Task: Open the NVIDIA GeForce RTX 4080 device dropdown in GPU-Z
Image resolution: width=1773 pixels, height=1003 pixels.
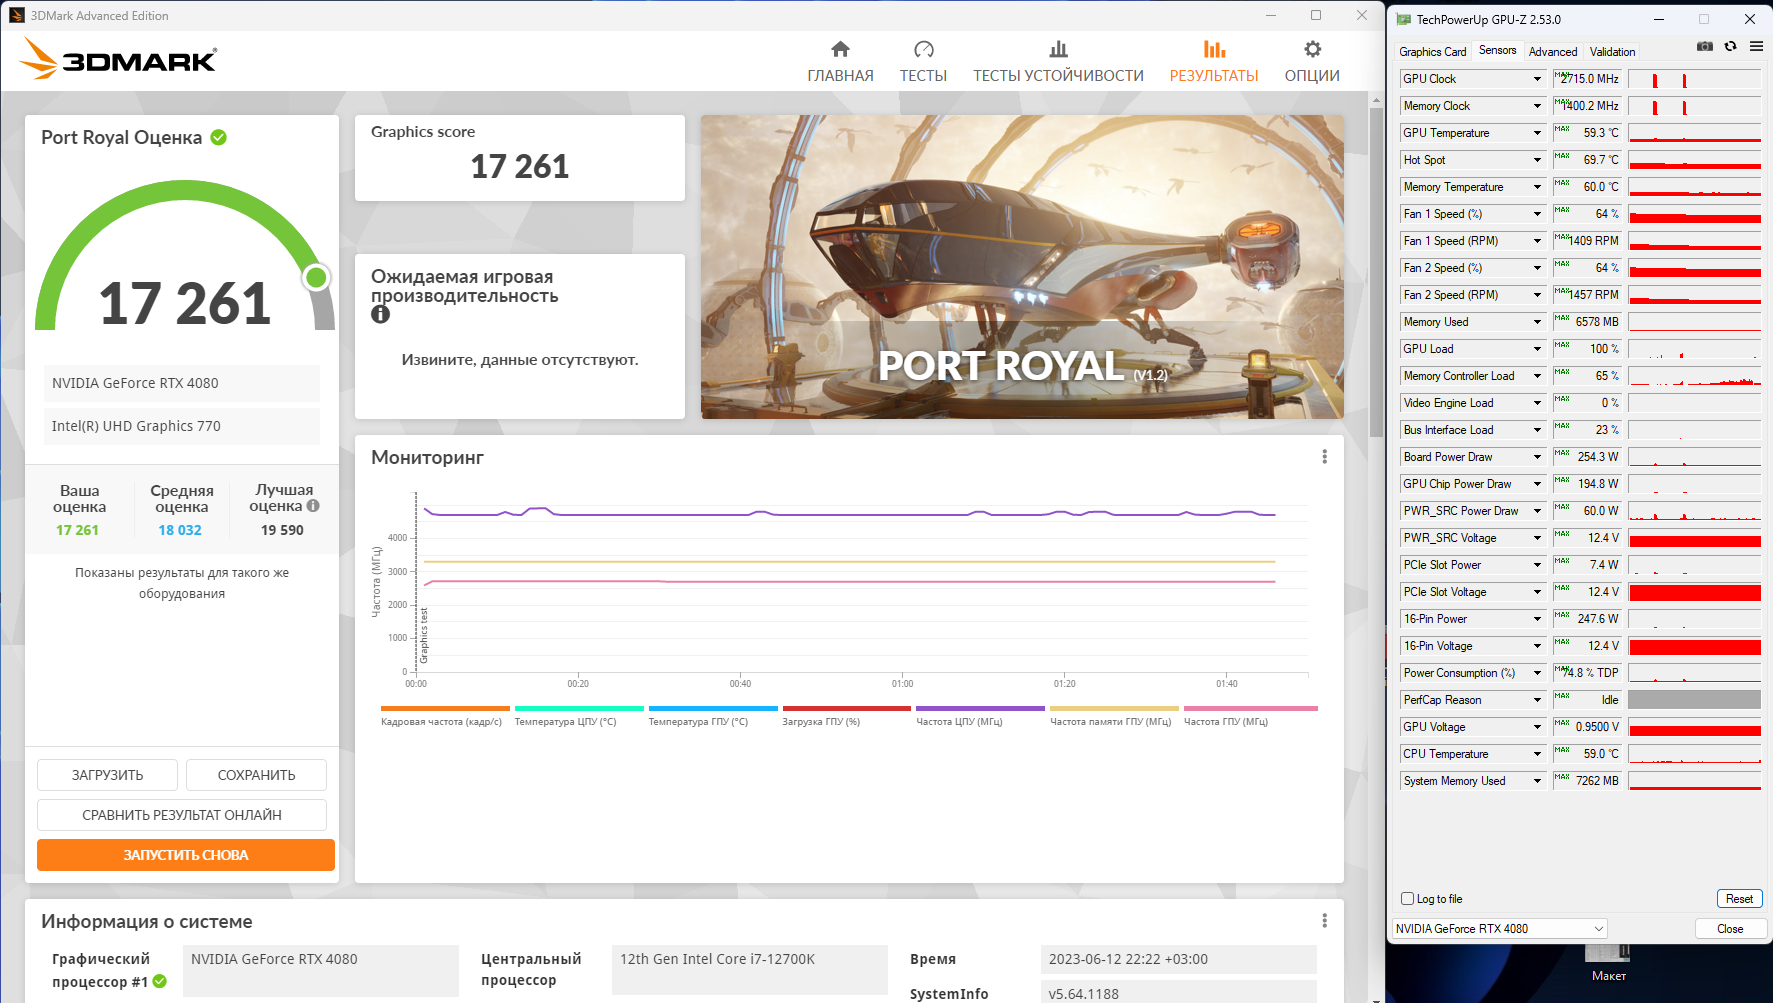Action: point(1499,929)
